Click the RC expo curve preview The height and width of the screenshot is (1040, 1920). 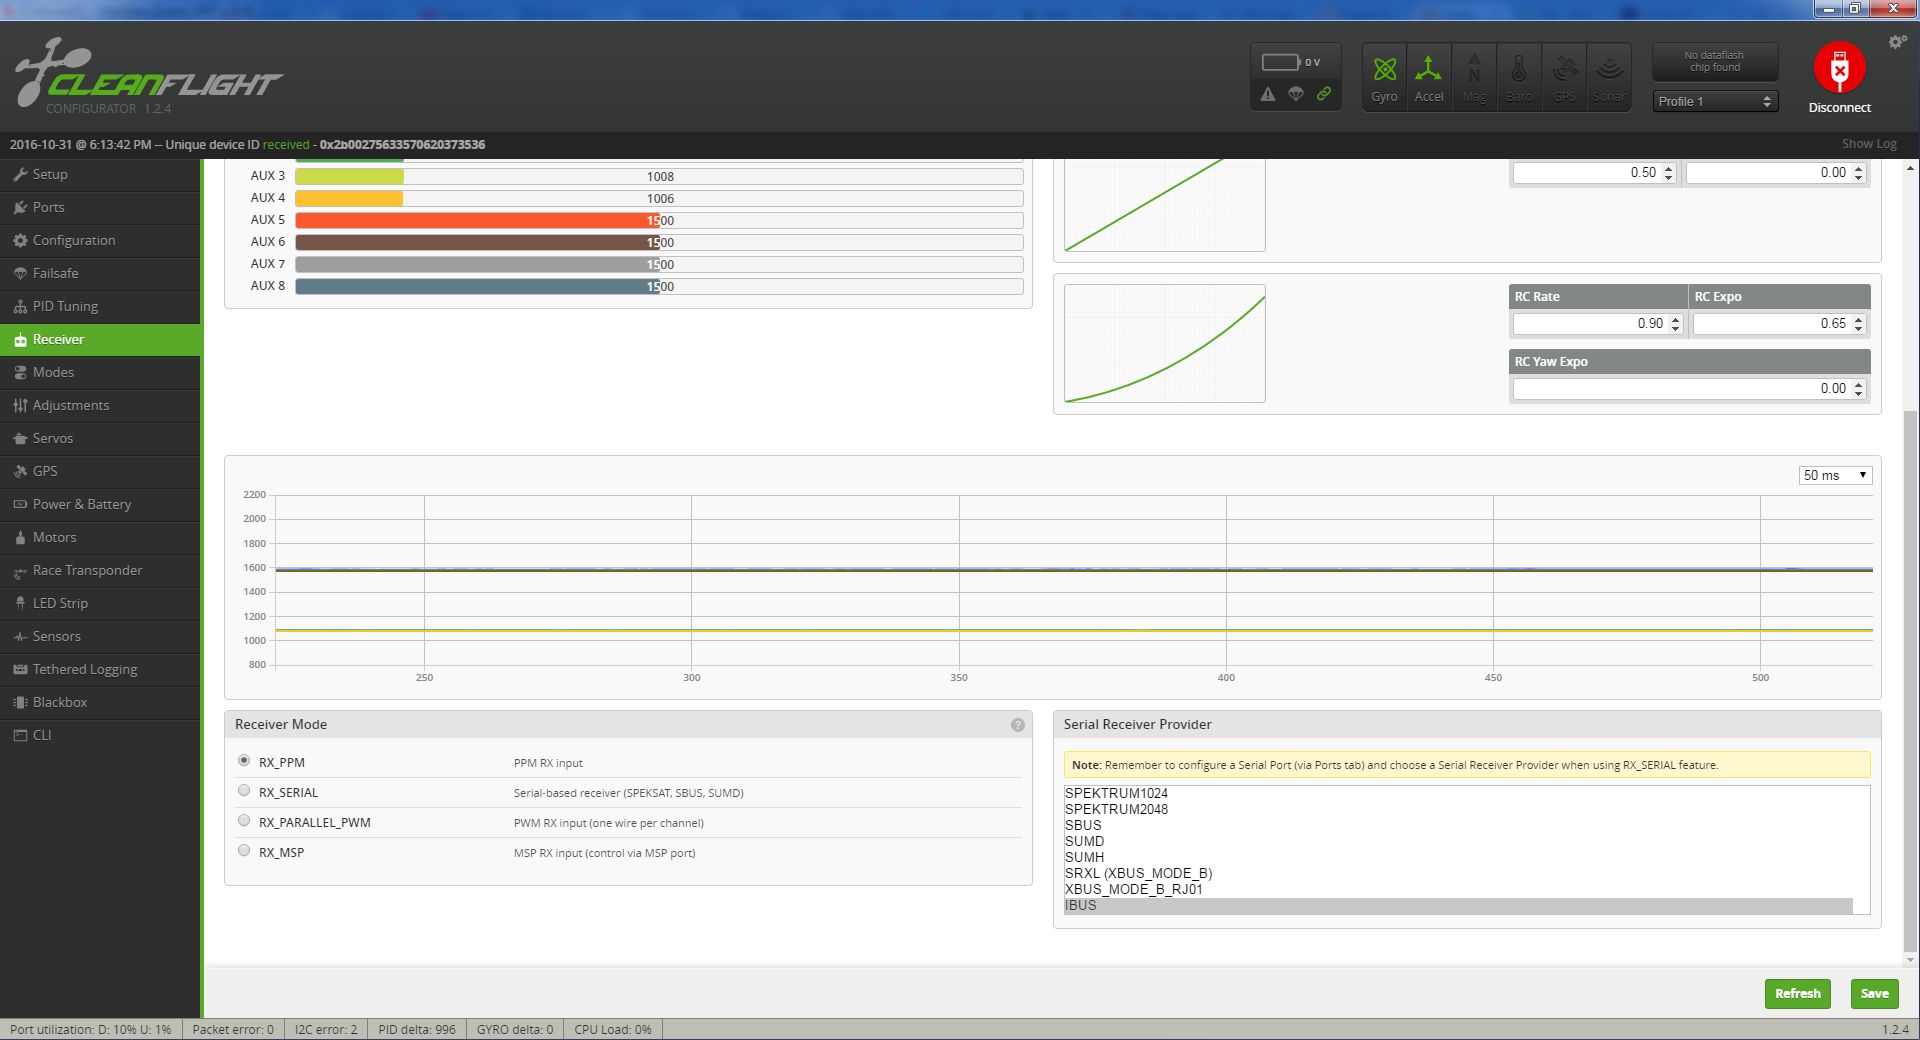coord(1165,344)
